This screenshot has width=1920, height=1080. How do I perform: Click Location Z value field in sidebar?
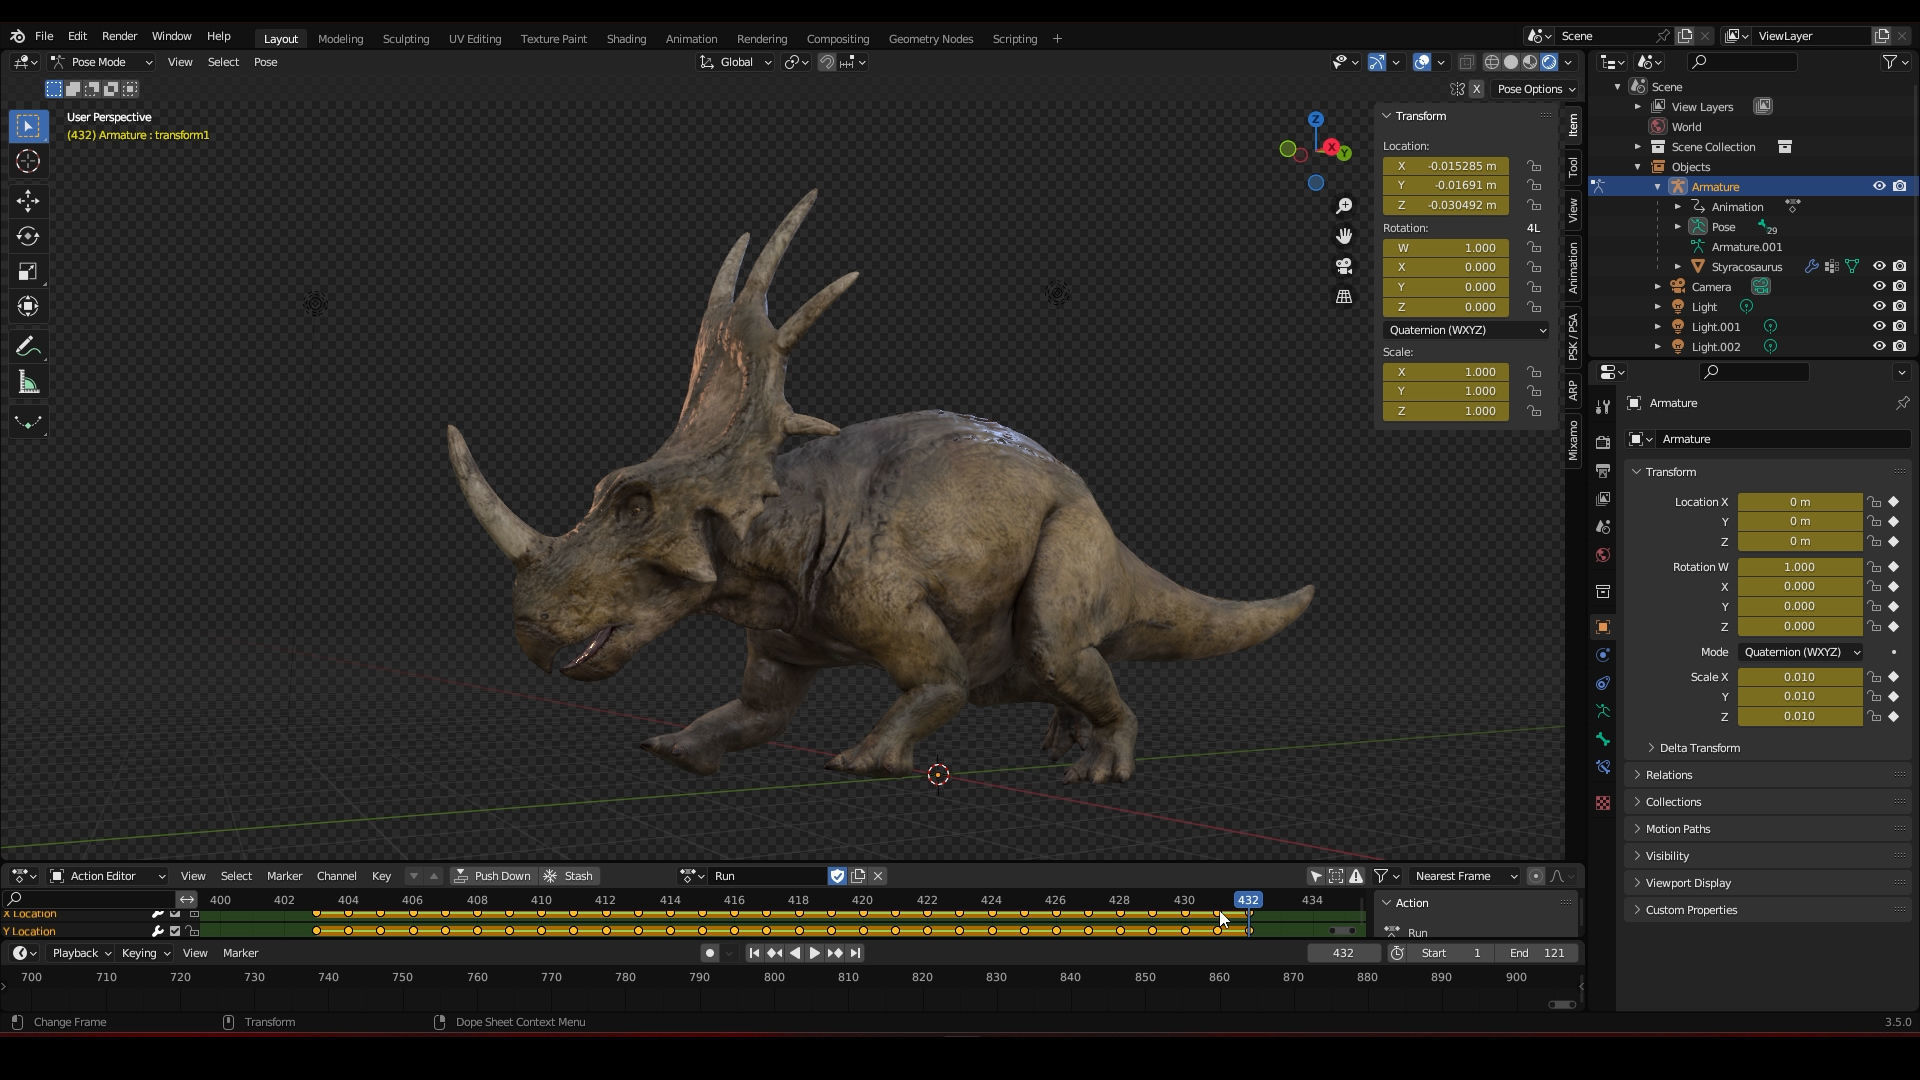[x=1446, y=205]
